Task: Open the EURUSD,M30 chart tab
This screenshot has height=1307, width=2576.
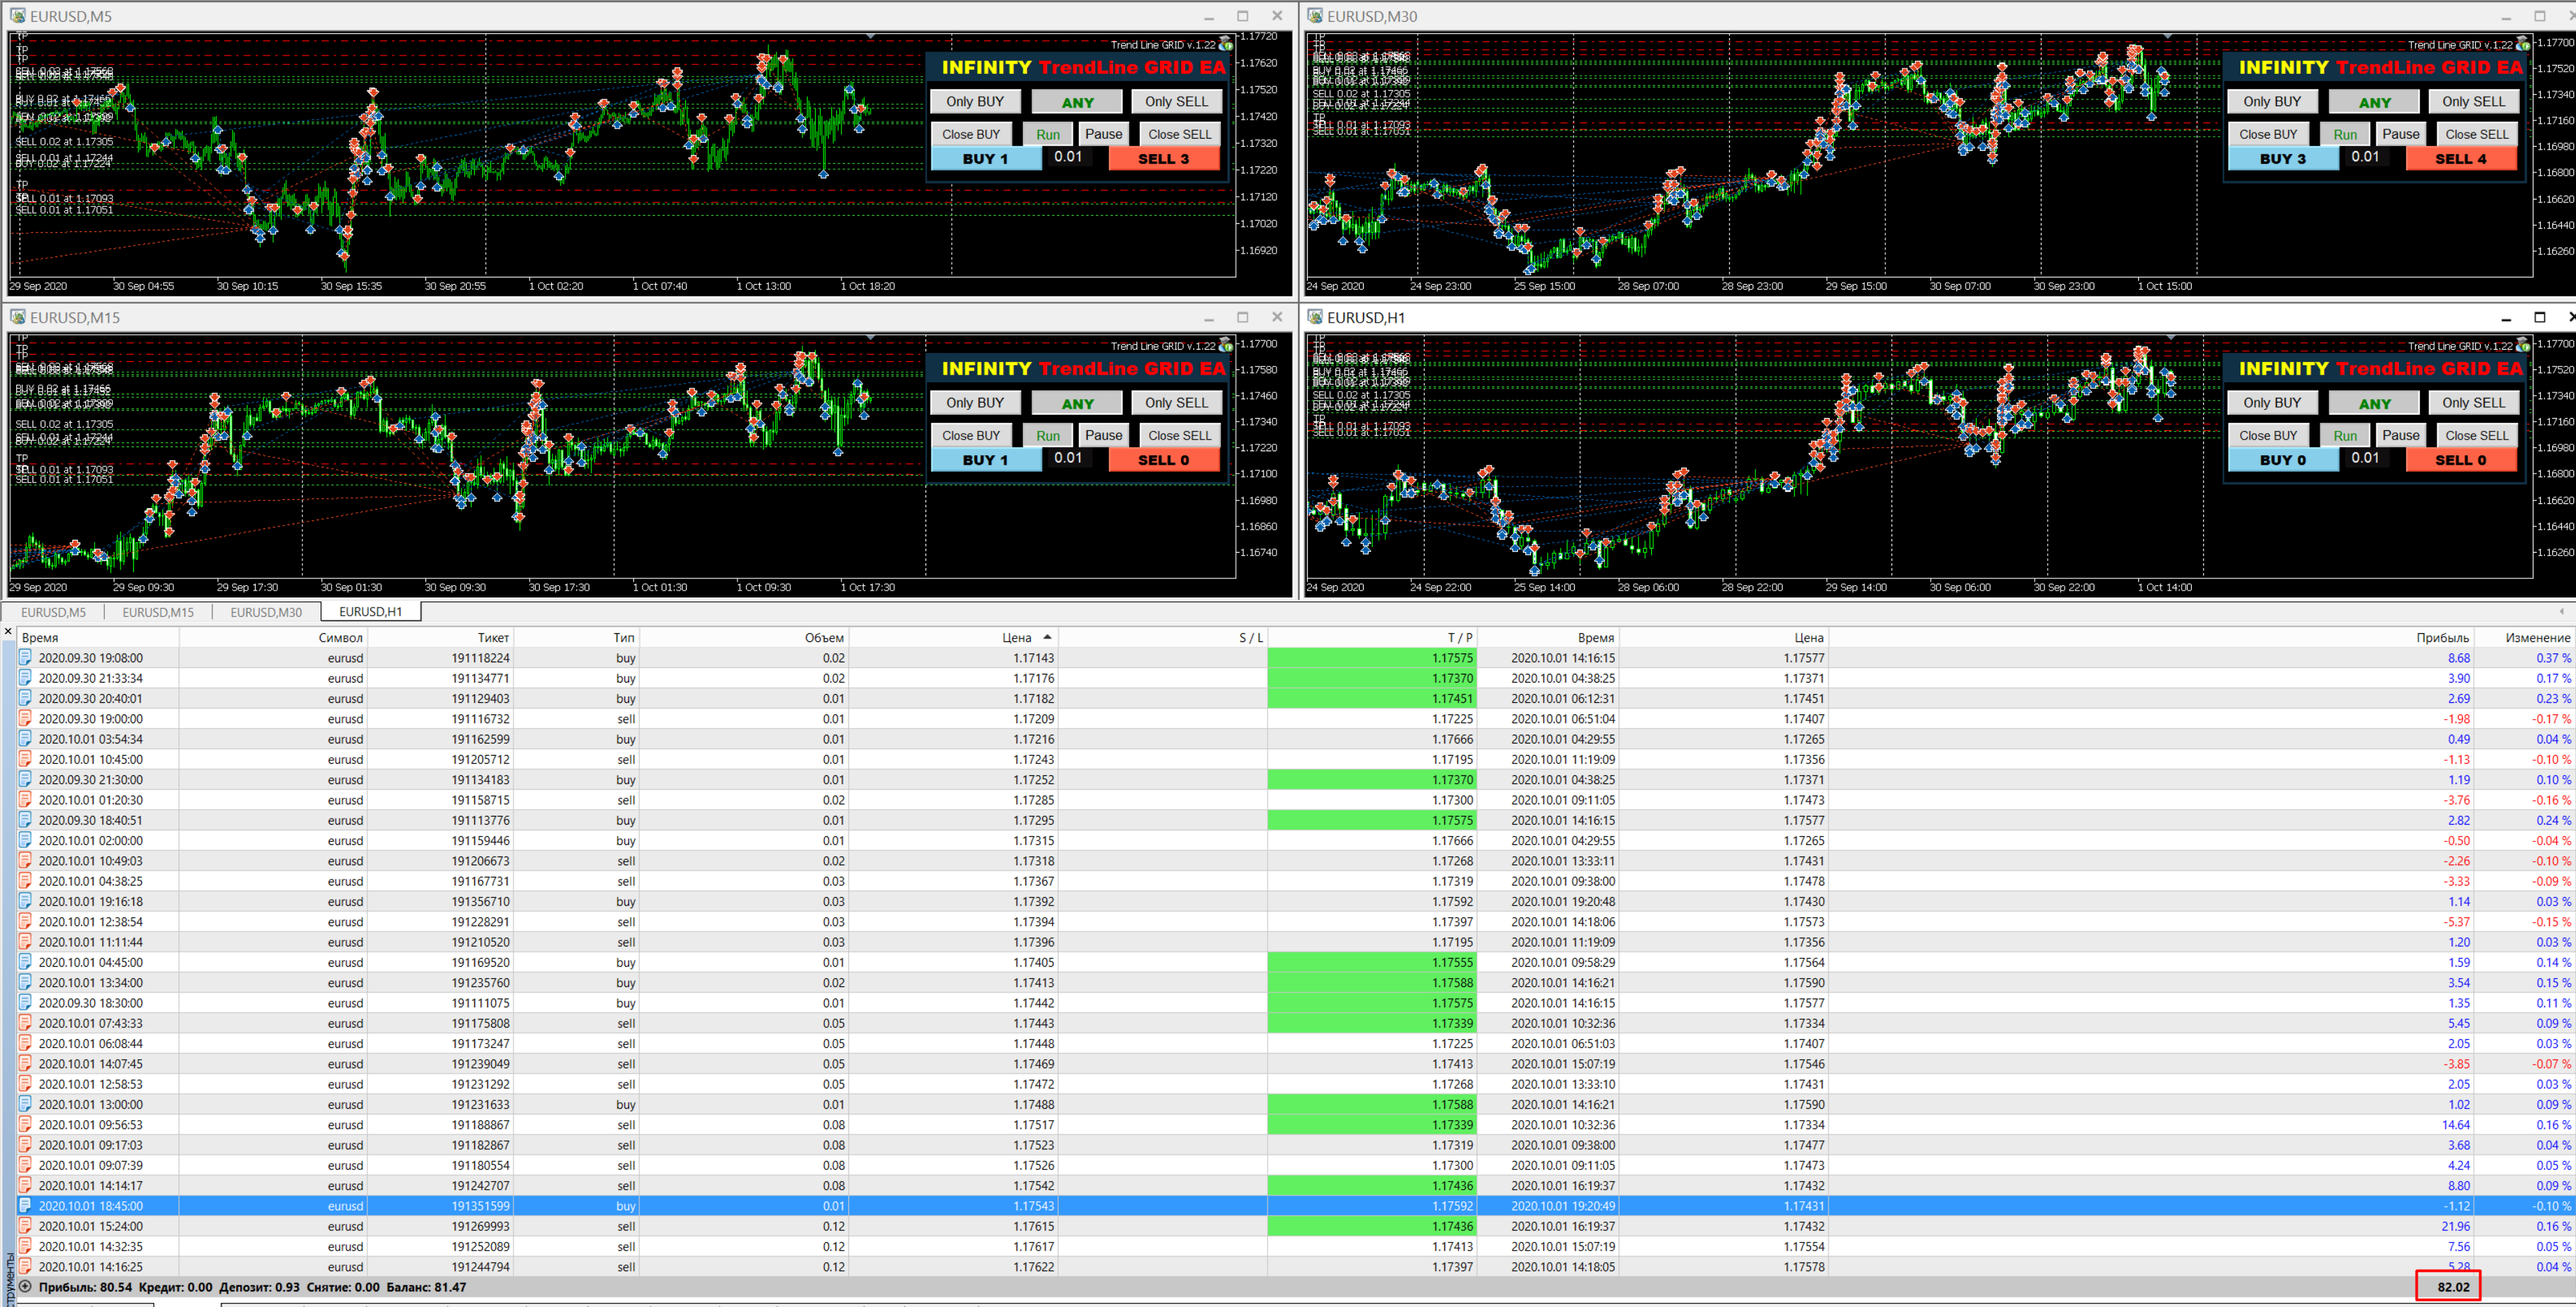Action: point(266,612)
